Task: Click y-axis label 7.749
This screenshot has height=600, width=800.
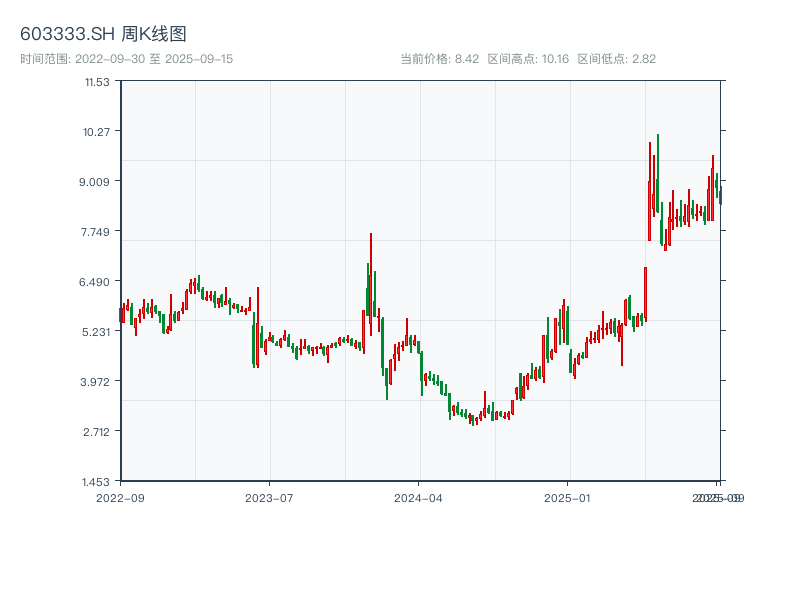Action: pyautogui.click(x=94, y=232)
